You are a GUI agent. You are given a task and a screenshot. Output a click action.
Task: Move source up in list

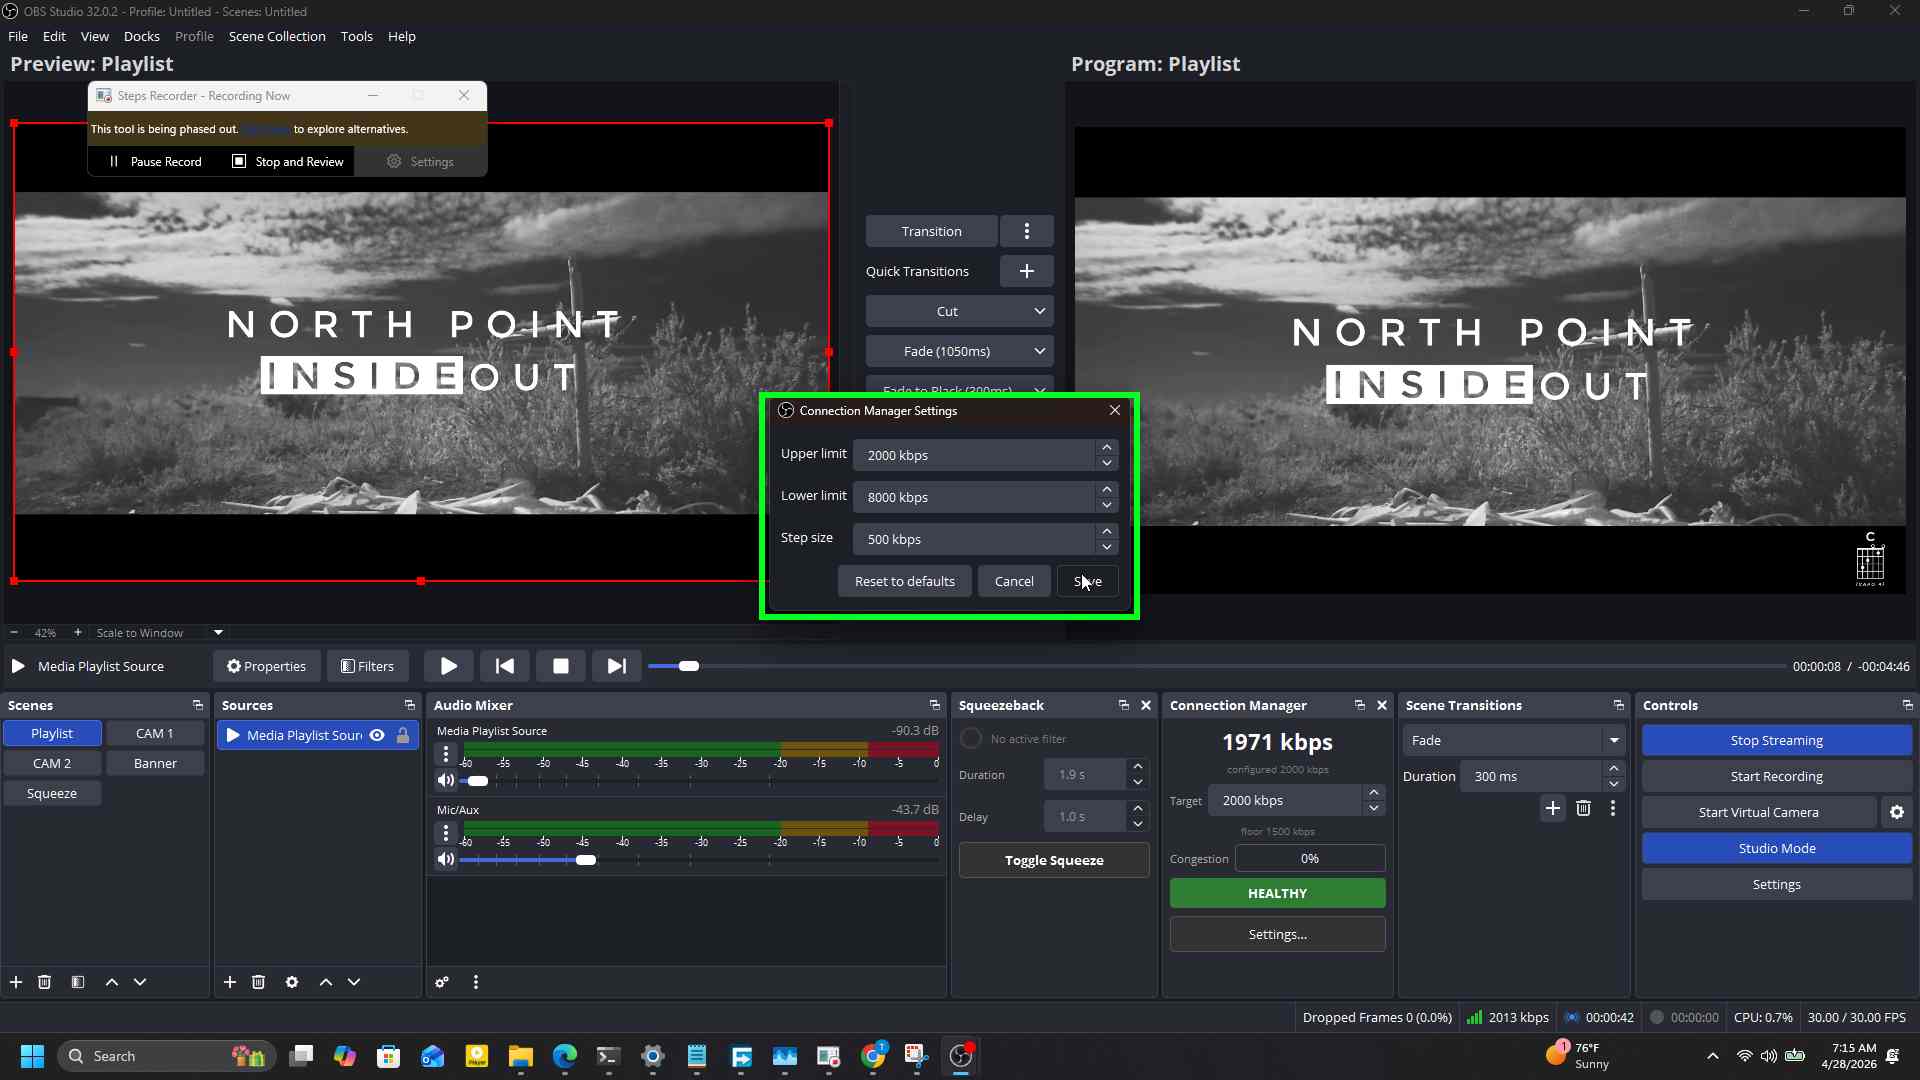326,982
